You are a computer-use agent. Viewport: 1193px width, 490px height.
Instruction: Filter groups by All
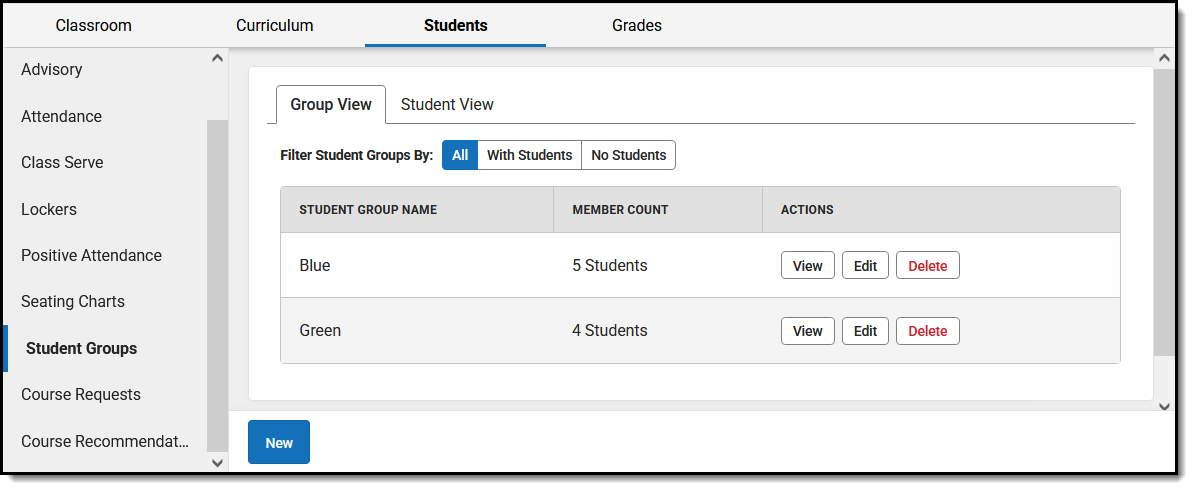pos(460,155)
